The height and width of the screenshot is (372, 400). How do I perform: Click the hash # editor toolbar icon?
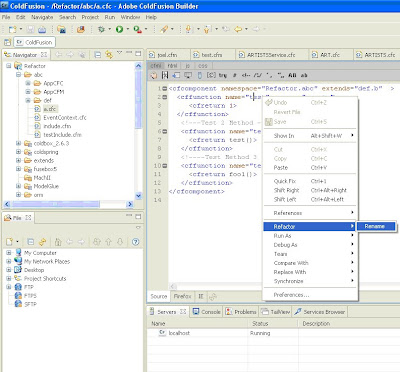tap(235, 75)
